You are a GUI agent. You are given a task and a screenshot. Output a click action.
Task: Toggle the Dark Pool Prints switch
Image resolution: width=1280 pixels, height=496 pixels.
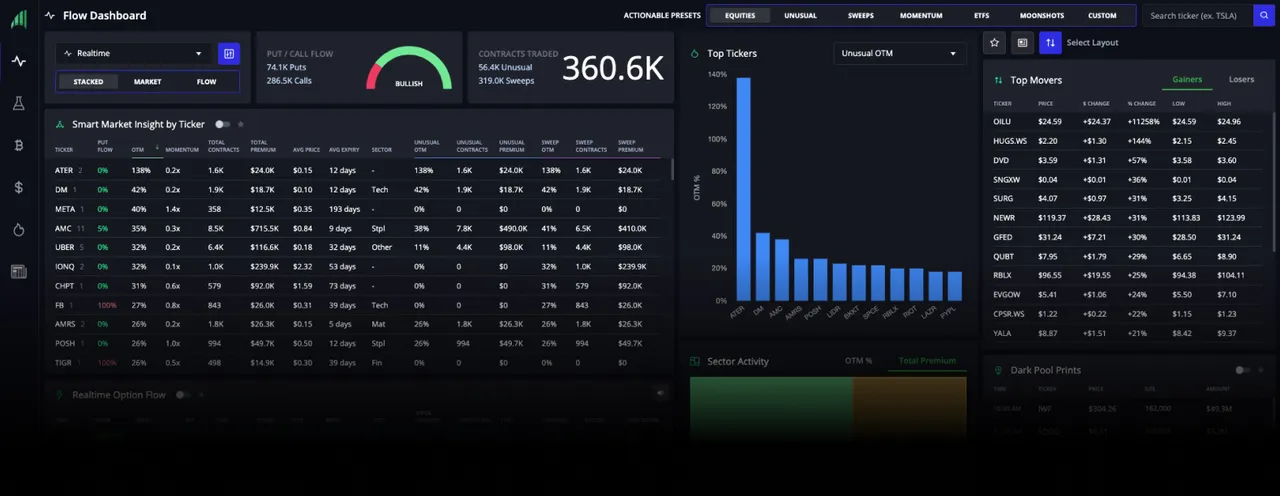click(x=1242, y=370)
